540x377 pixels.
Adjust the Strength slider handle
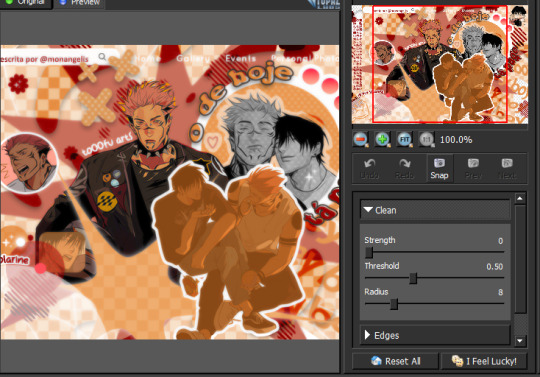369,253
